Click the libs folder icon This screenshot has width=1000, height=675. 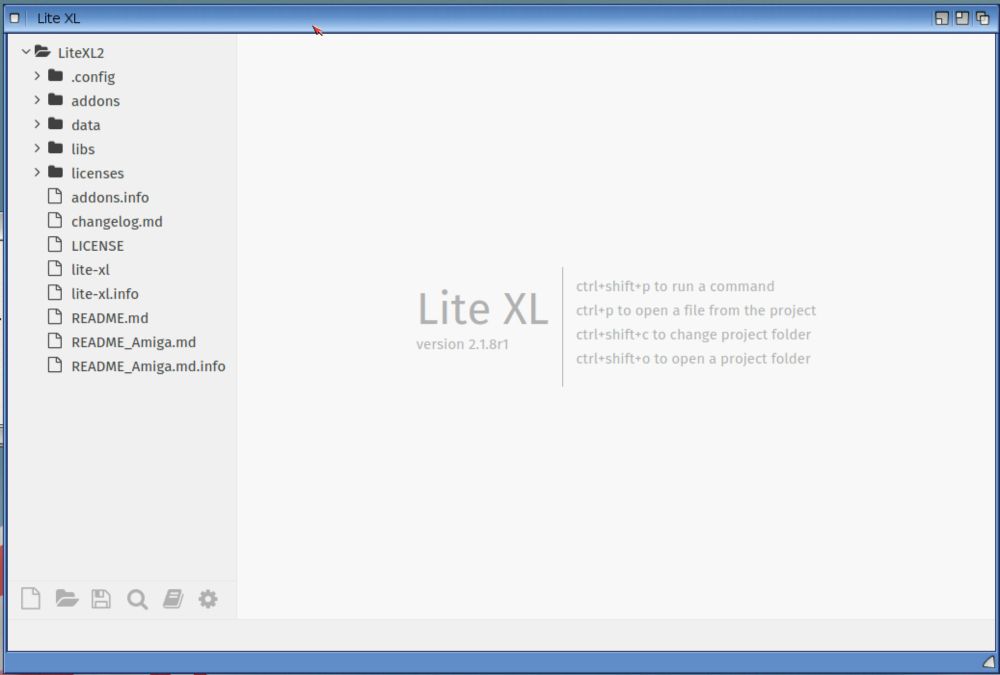(55, 148)
